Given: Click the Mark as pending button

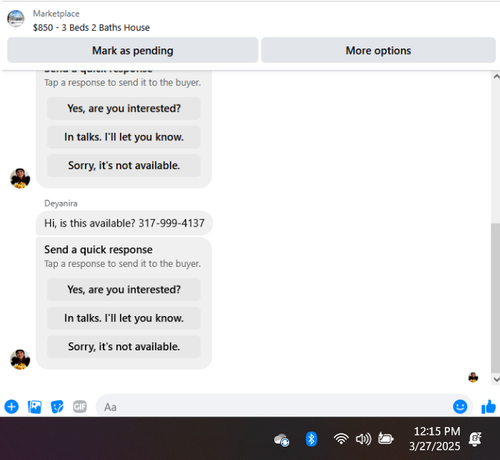Looking at the screenshot, I should pyautogui.click(x=133, y=50).
